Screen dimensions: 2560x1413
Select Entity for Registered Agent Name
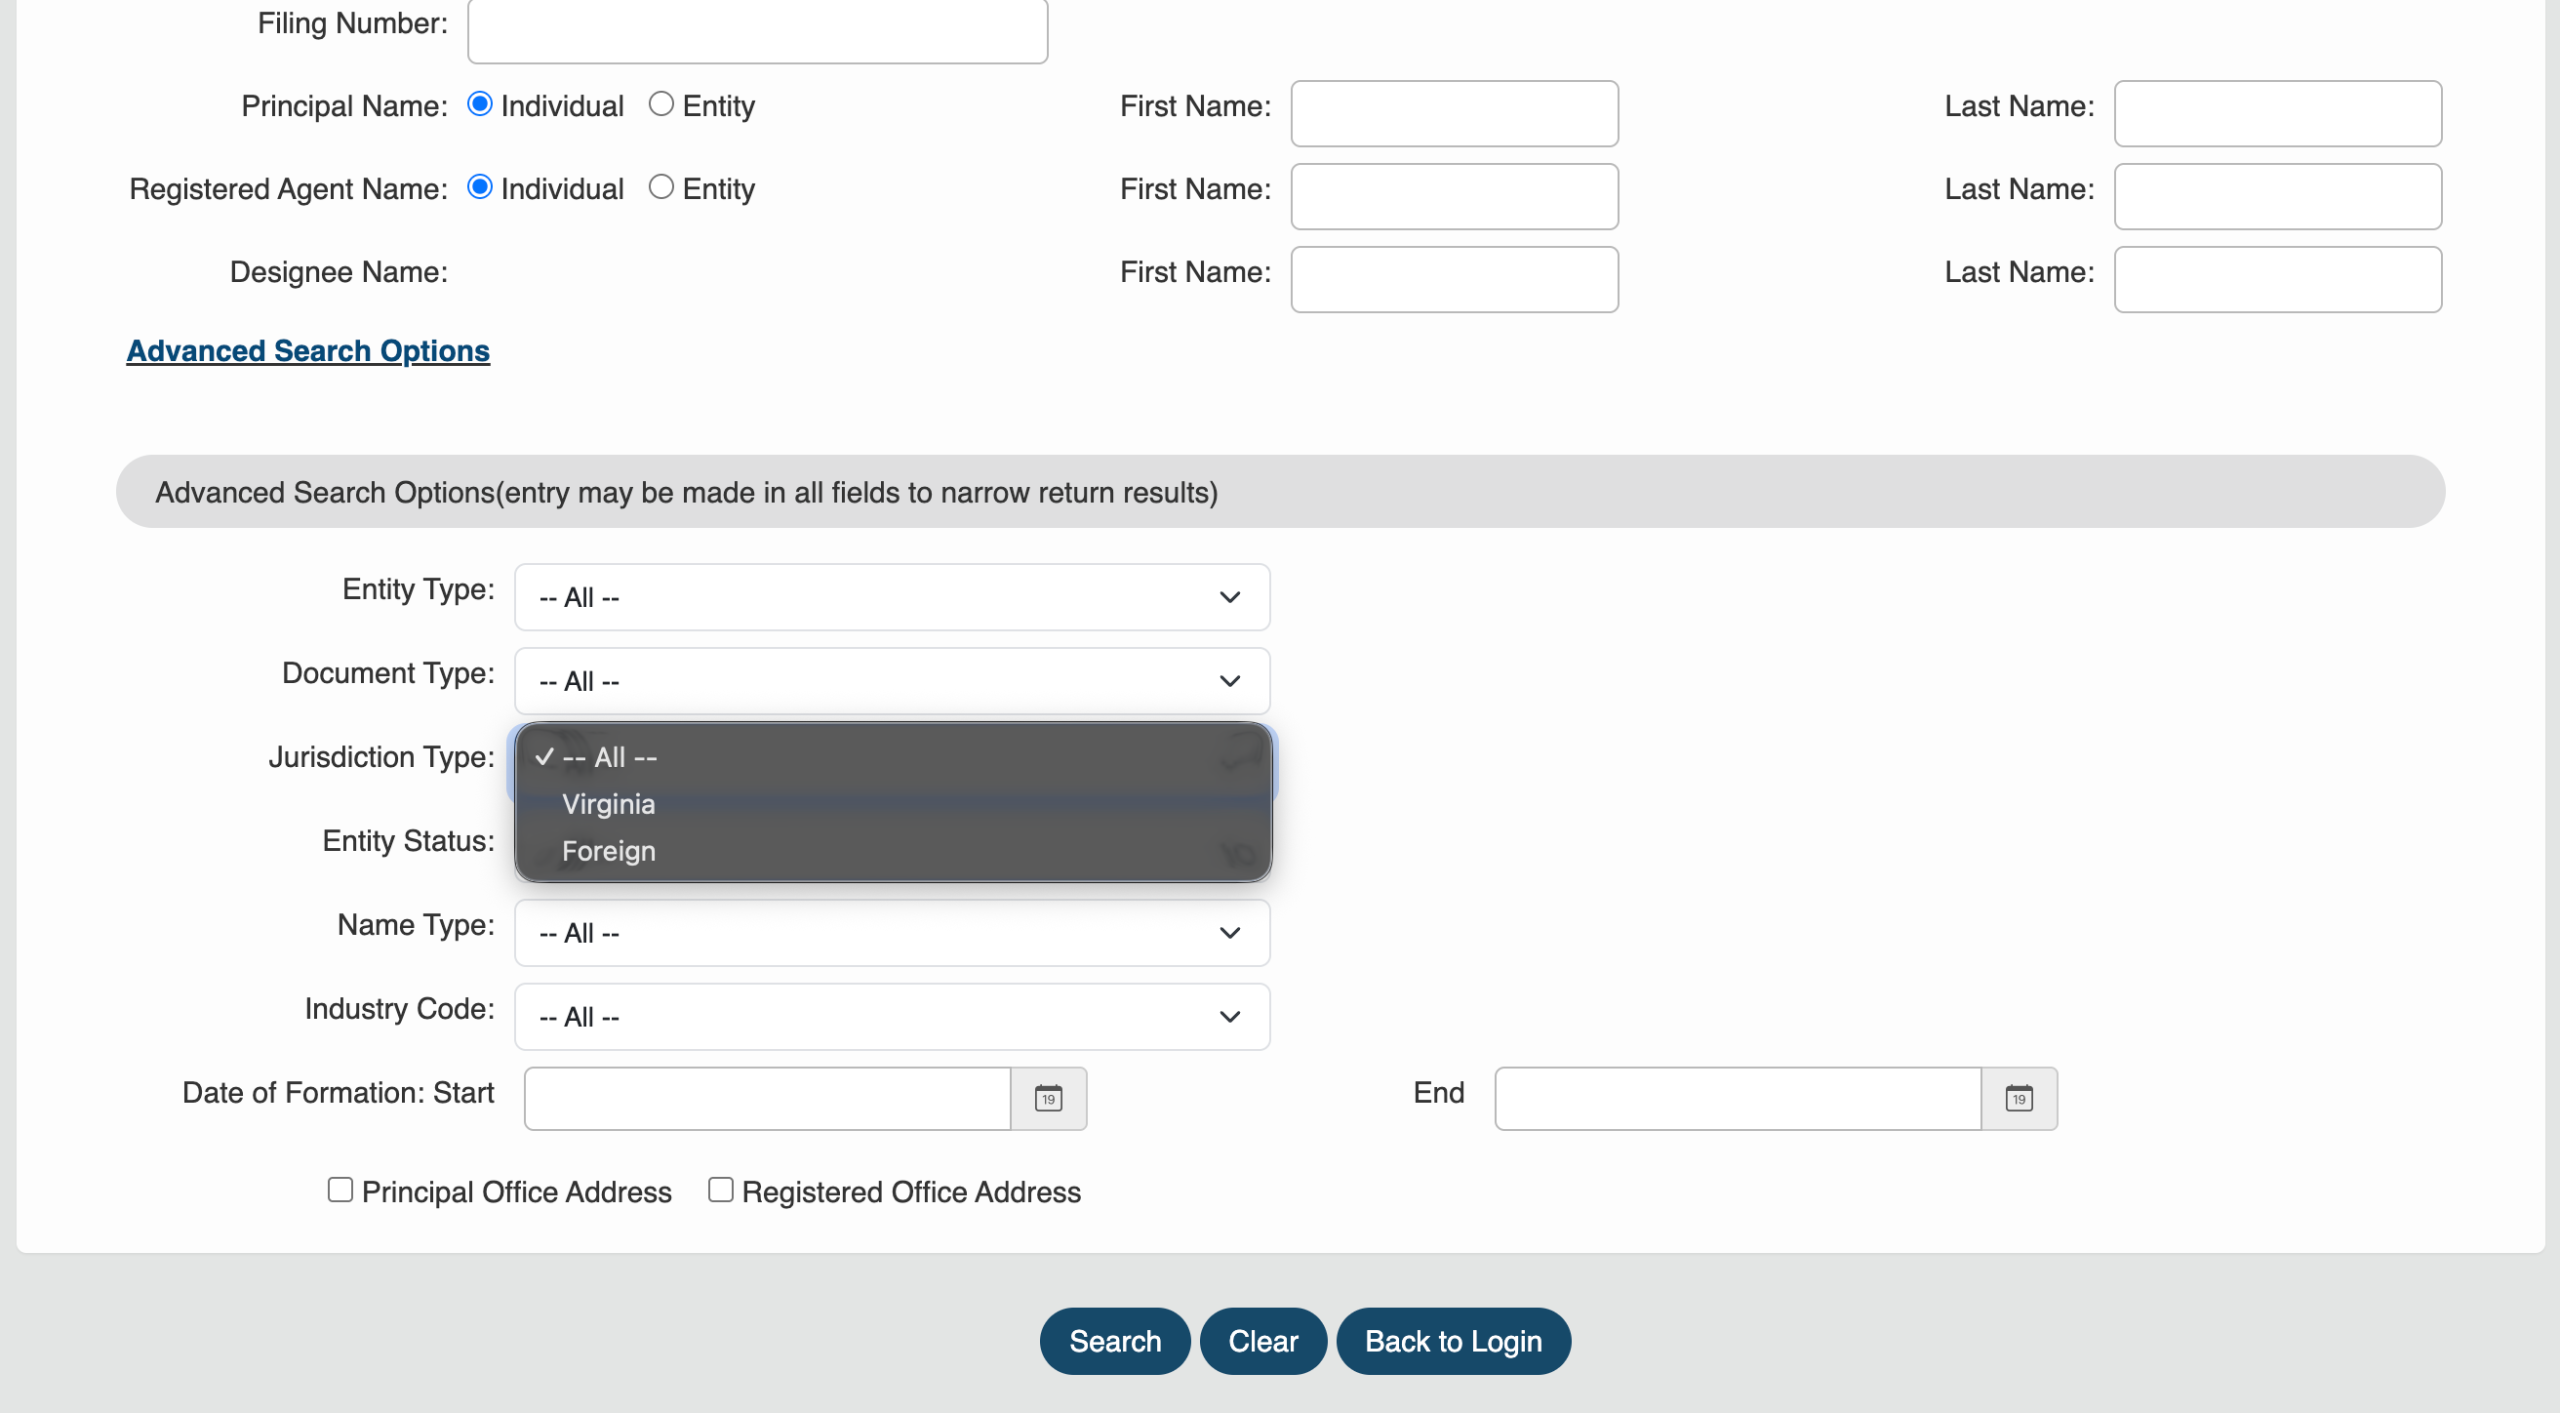click(x=661, y=187)
